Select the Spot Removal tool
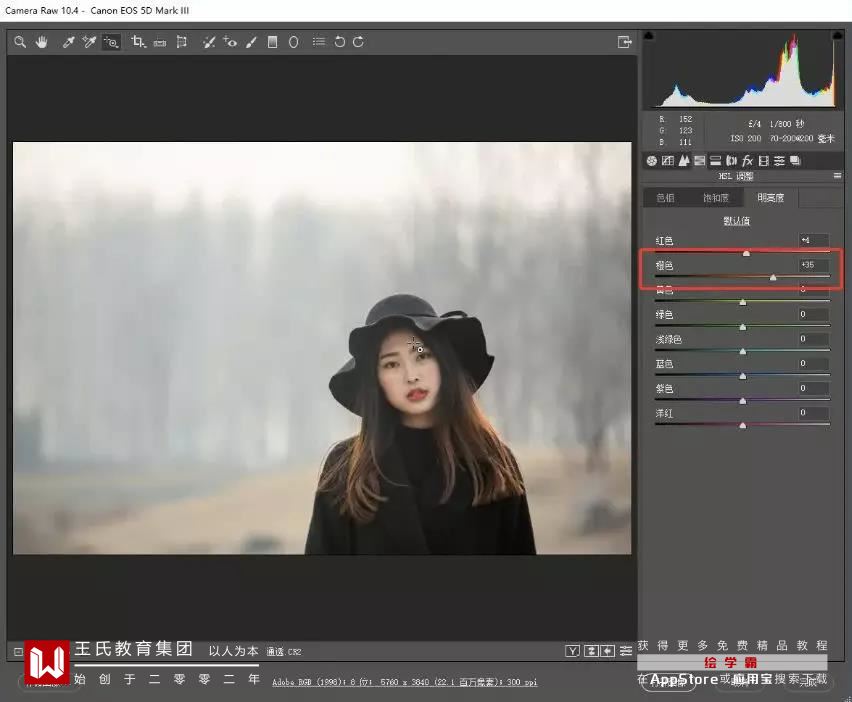Image resolution: width=852 pixels, height=702 pixels. click(209, 42)
